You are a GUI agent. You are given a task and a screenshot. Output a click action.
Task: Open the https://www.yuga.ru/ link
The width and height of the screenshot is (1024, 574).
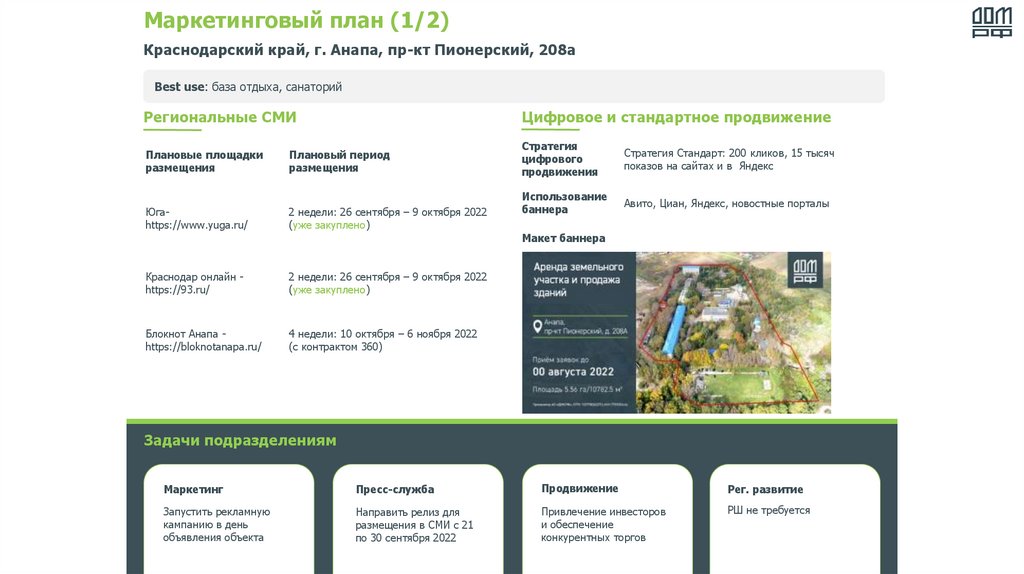pyautogui.click(x=197, y=225)
